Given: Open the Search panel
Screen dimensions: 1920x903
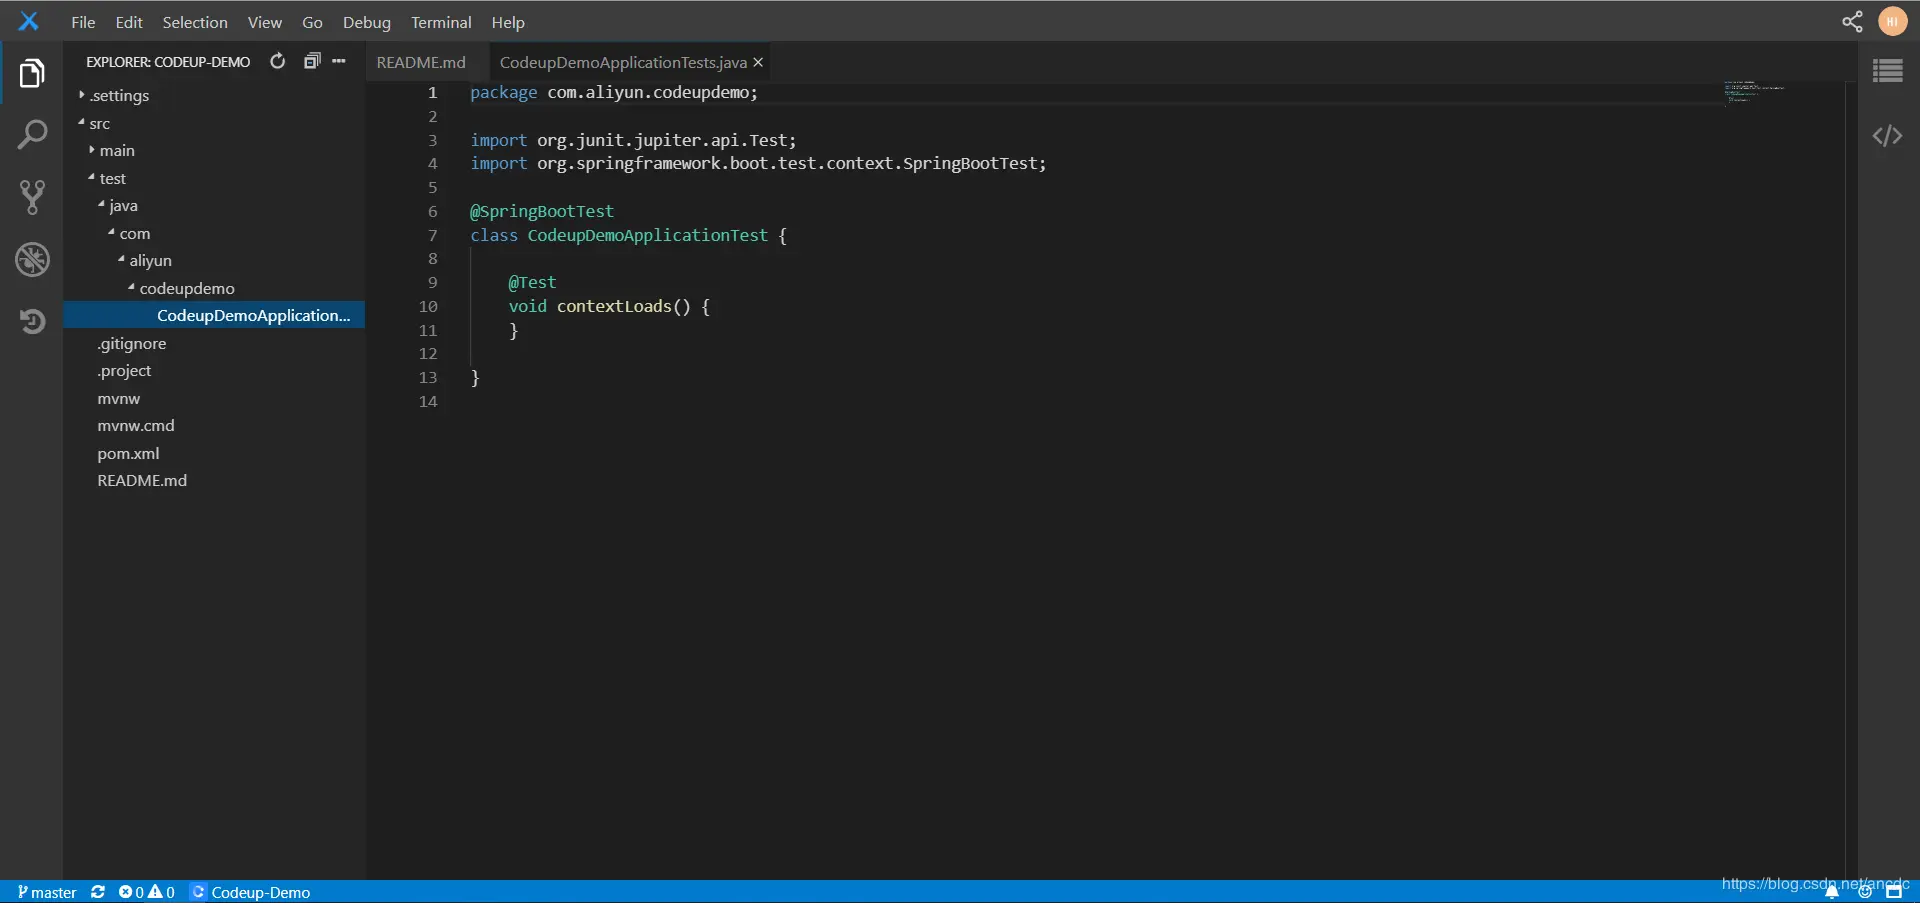Looking at the screenshot, I should coord(33,133).
